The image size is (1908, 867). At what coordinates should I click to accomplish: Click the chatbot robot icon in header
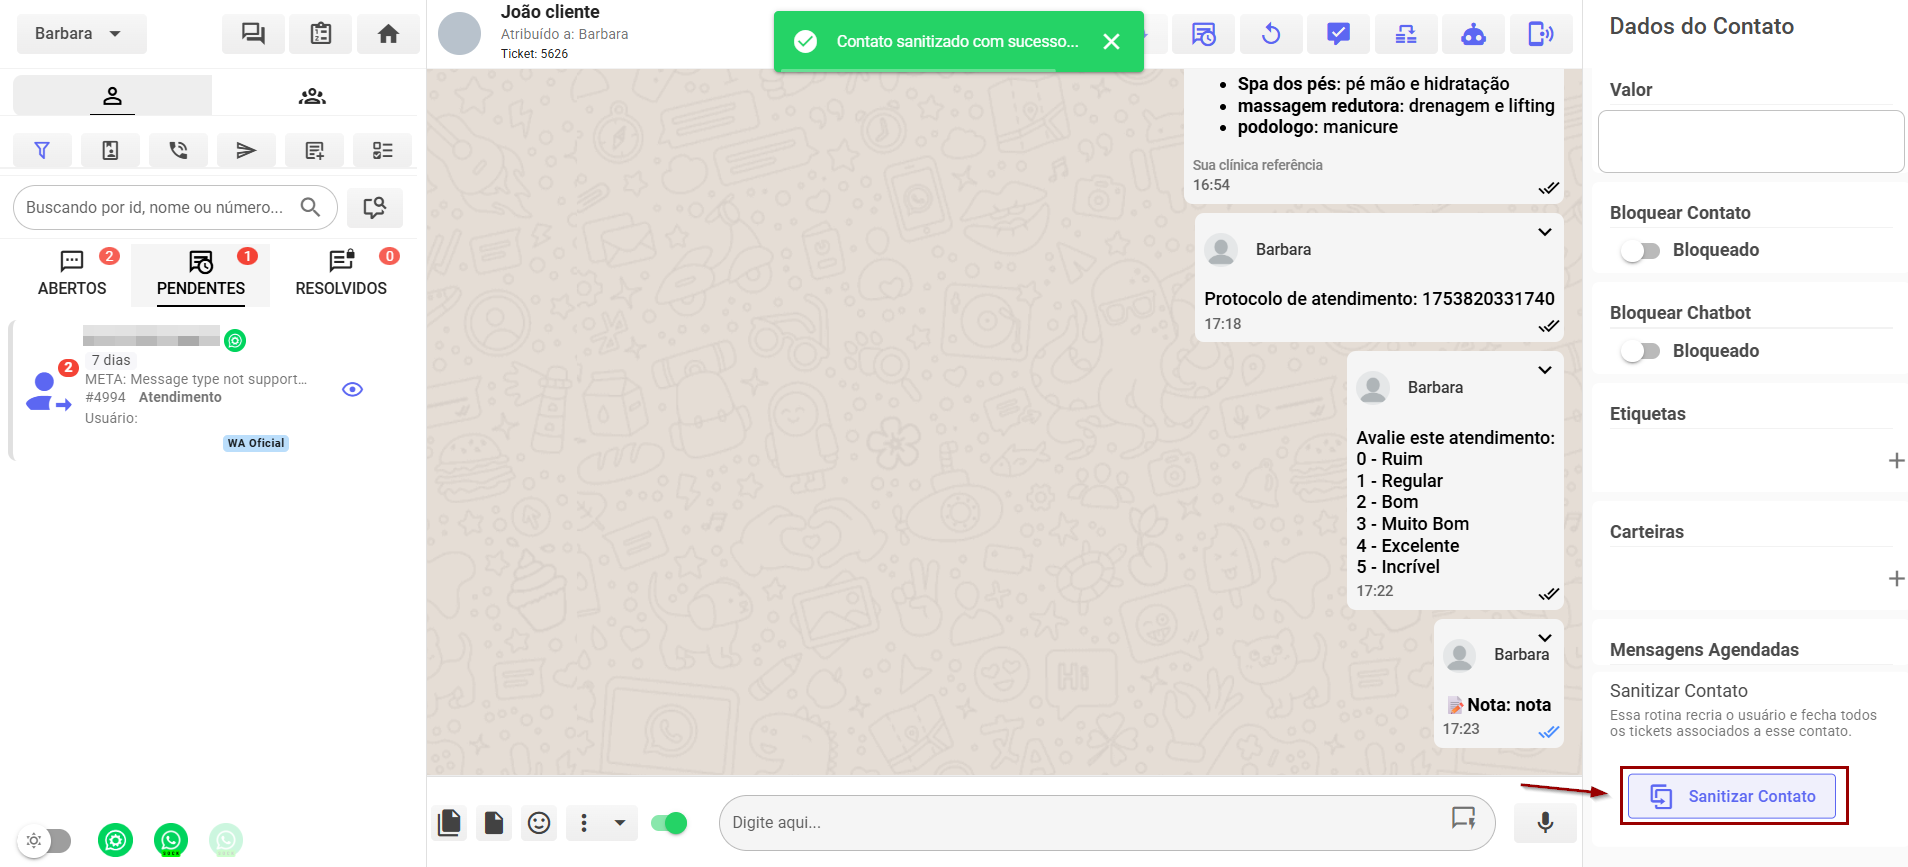coord(1473,34)
